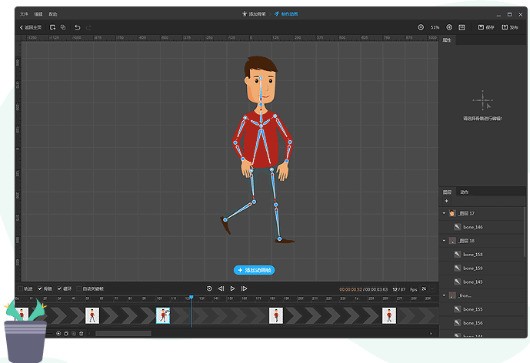Enable the auto keyframe checkbox

coord(79,289)
